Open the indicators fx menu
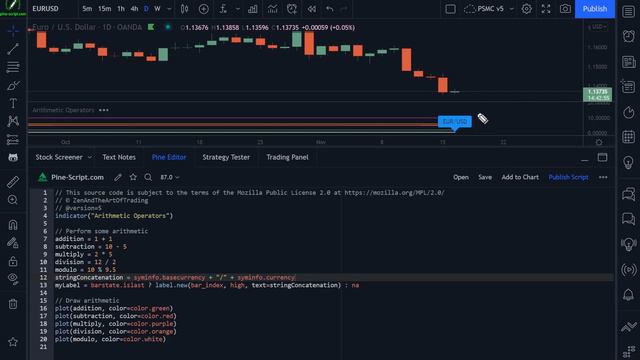This screenshot has width=640, height=360. (x=223, y=9)
